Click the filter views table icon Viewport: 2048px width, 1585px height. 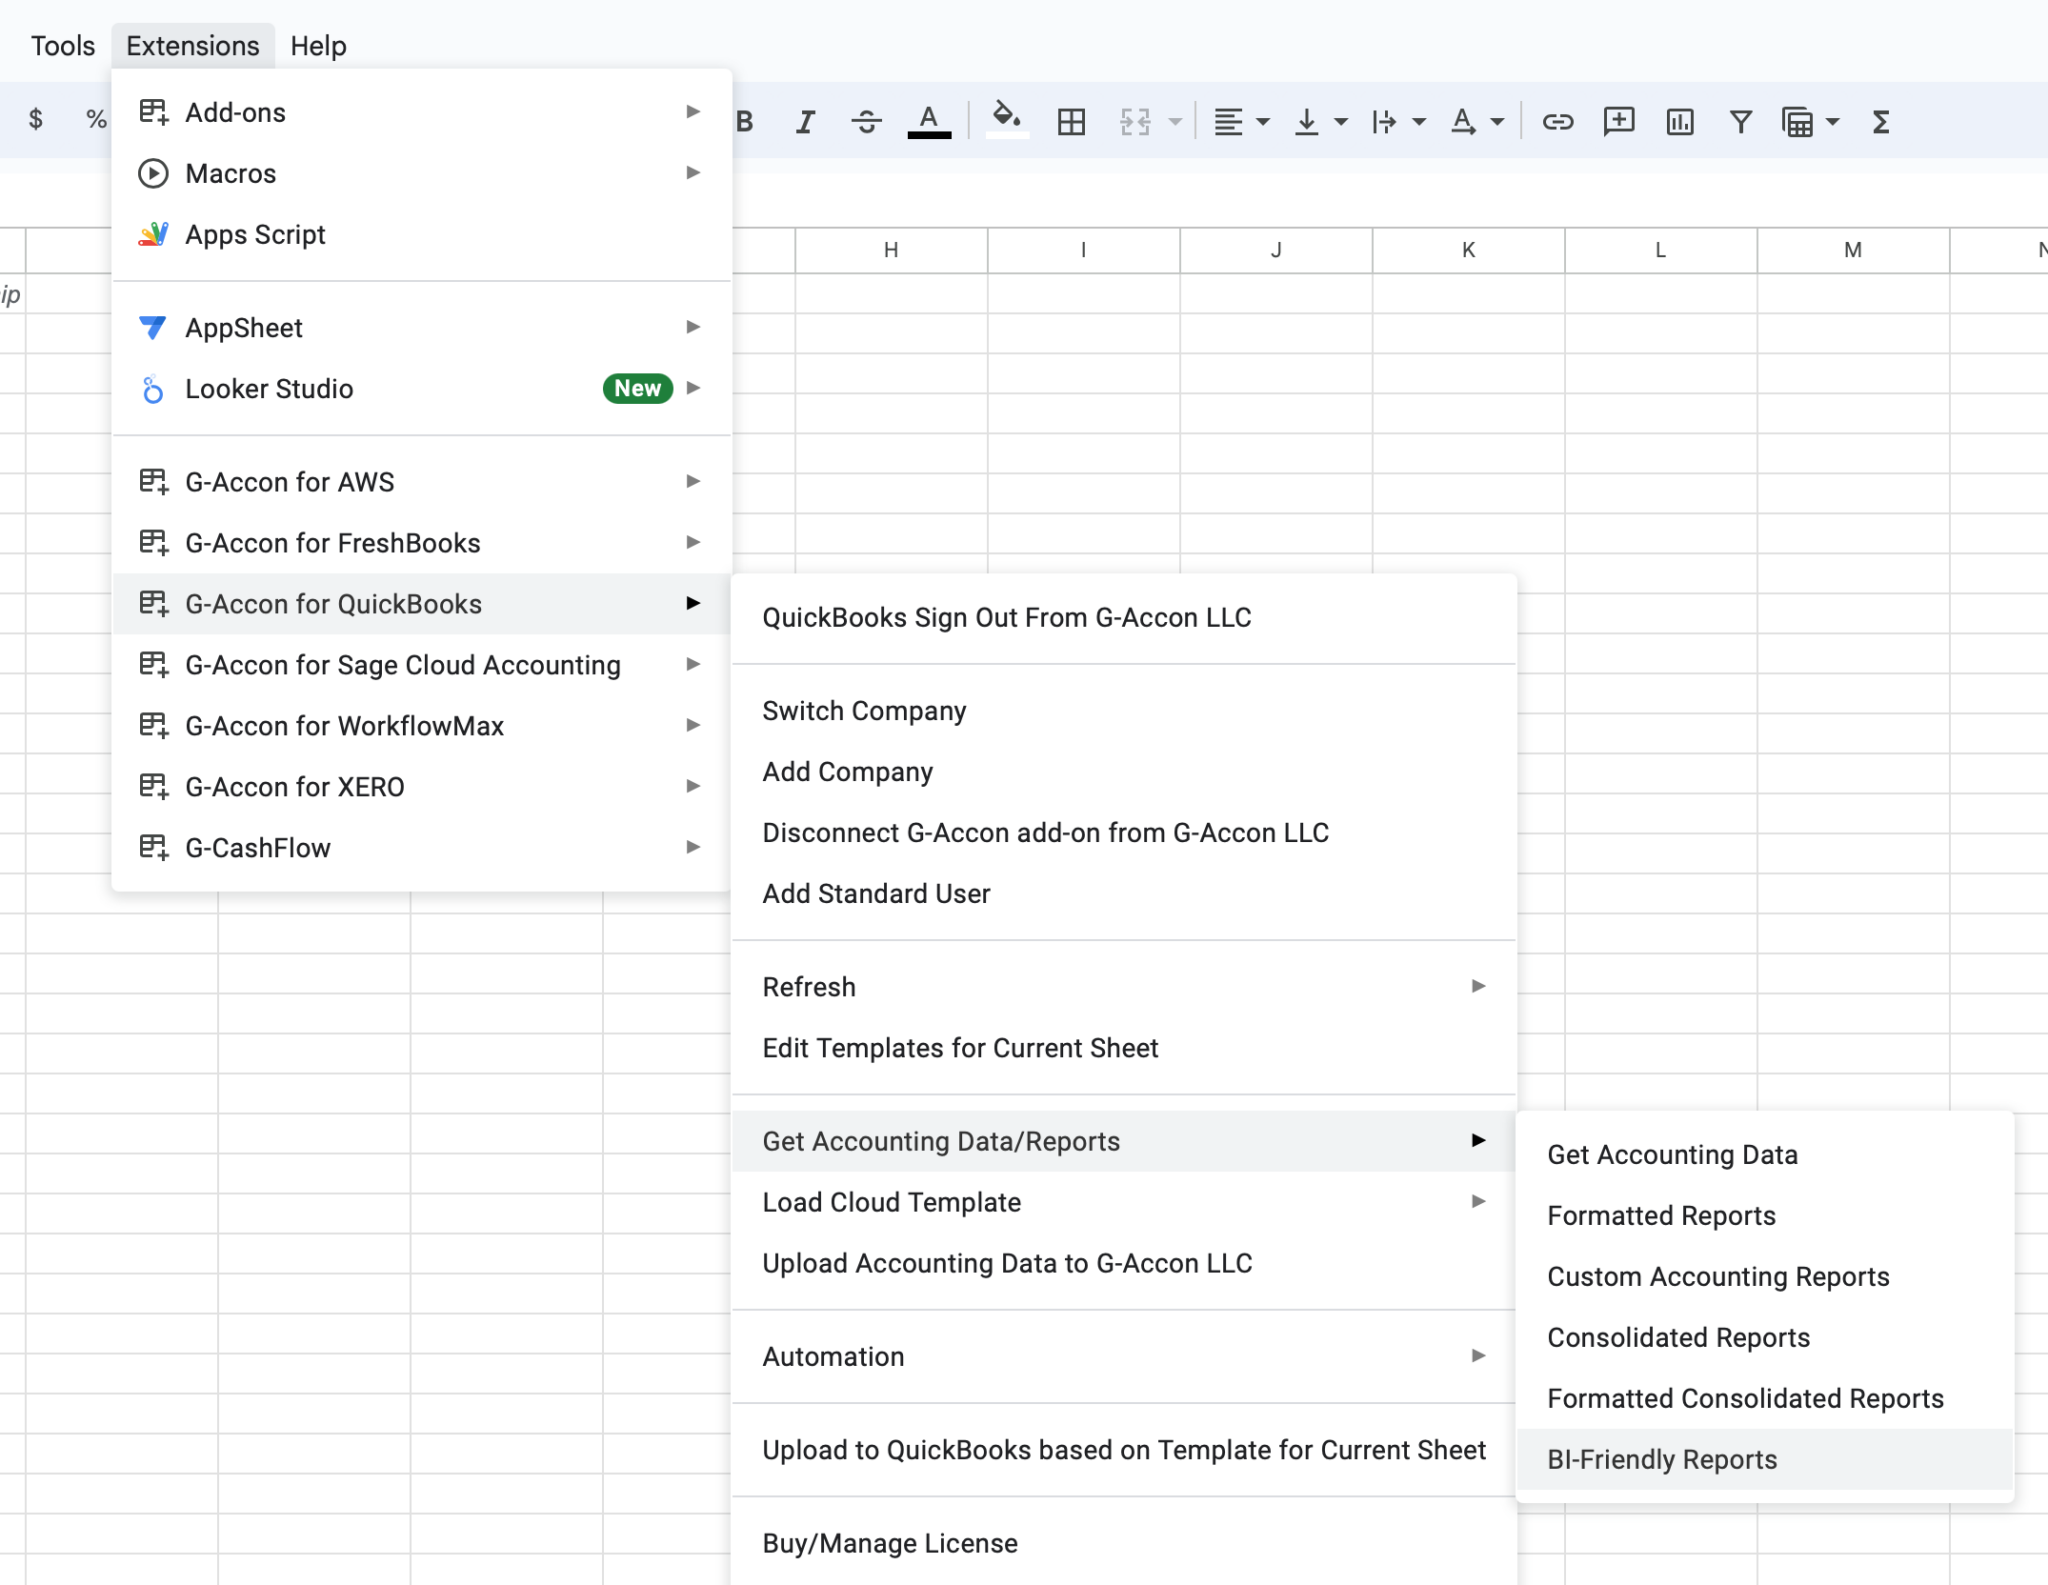(1797, 122)
